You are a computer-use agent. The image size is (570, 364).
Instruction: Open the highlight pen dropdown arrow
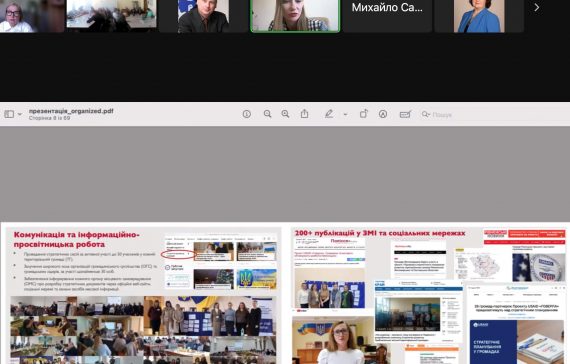(x=345, y=114)
